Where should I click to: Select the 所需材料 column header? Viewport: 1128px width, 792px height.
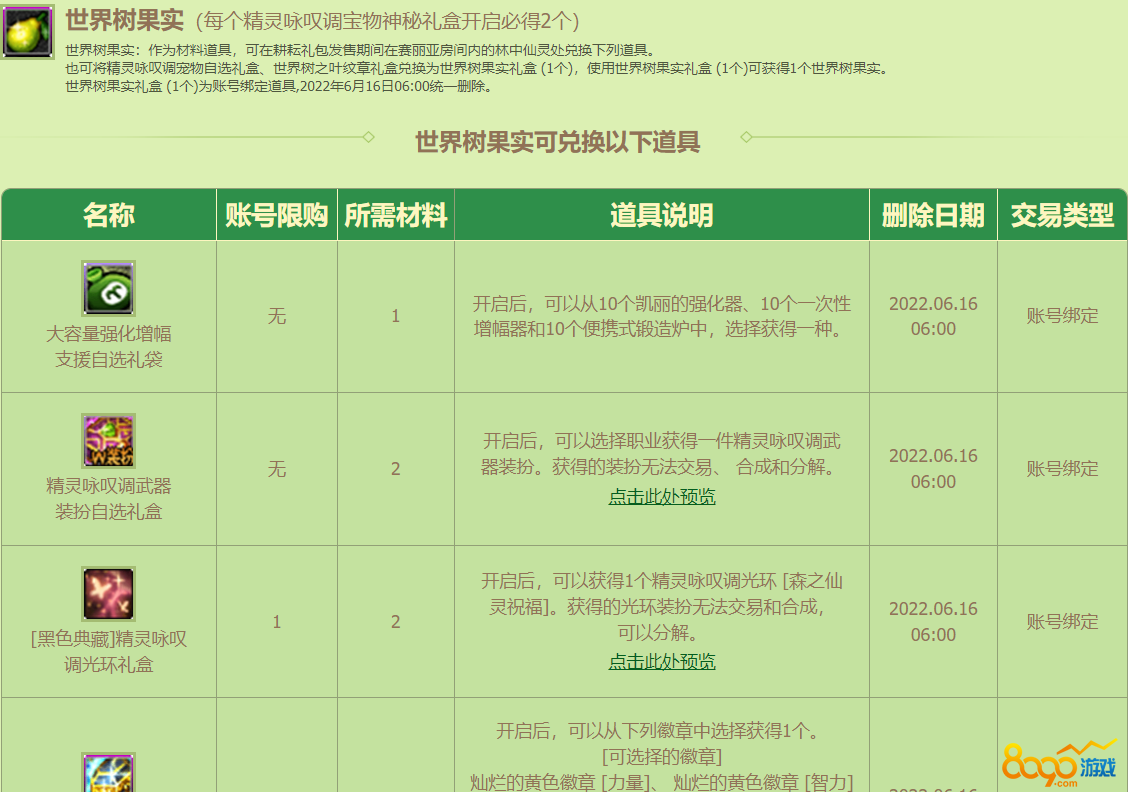(x=396, y=215)
